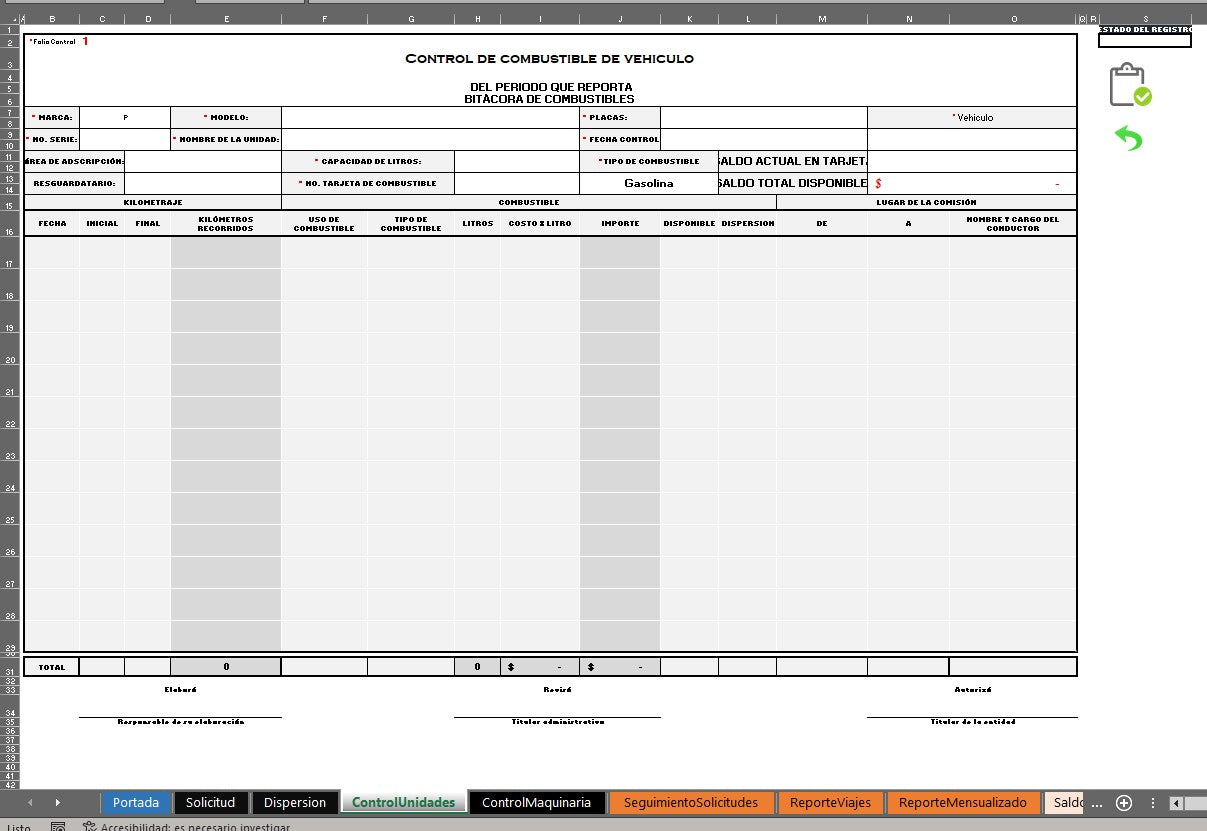1207x831 pixels.
Task: Click the COSTO X LITRO heading
Action: [540, 224]
